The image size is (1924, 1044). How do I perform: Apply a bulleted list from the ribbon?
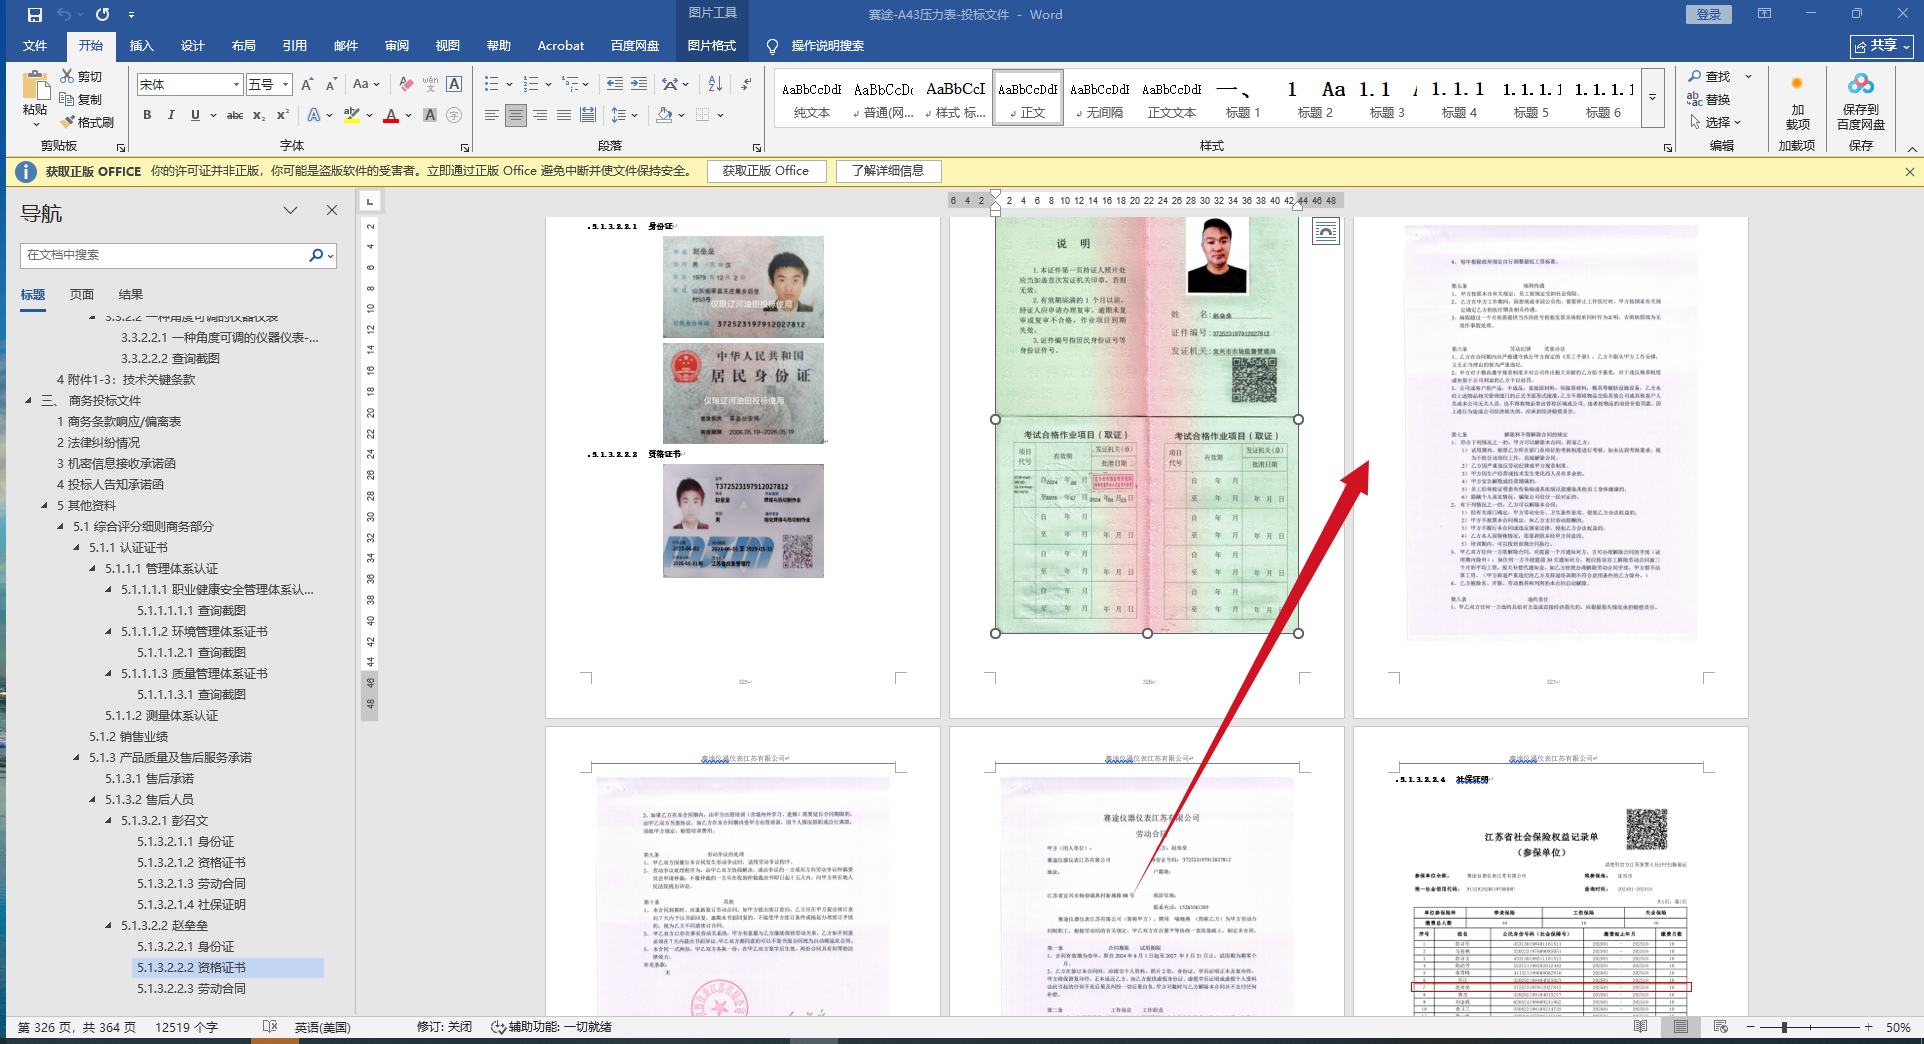click(492, 84)
